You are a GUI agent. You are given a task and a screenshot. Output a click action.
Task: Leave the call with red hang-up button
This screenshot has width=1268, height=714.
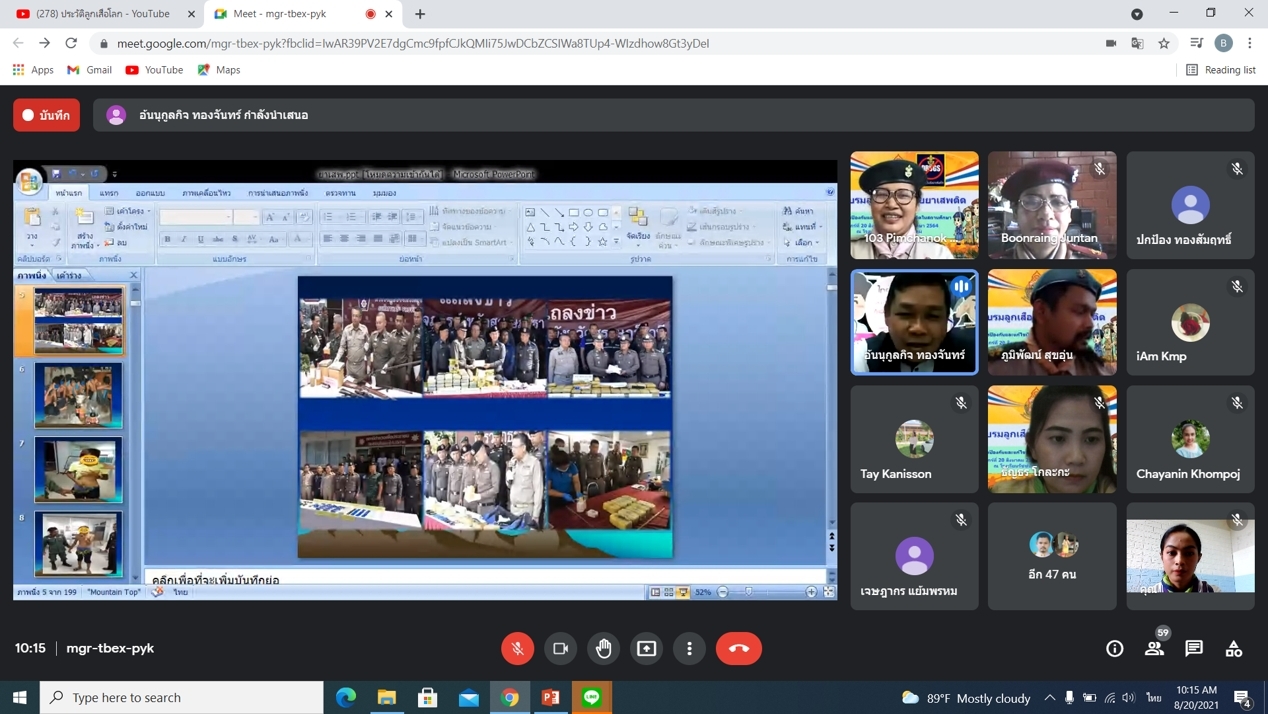738,648
